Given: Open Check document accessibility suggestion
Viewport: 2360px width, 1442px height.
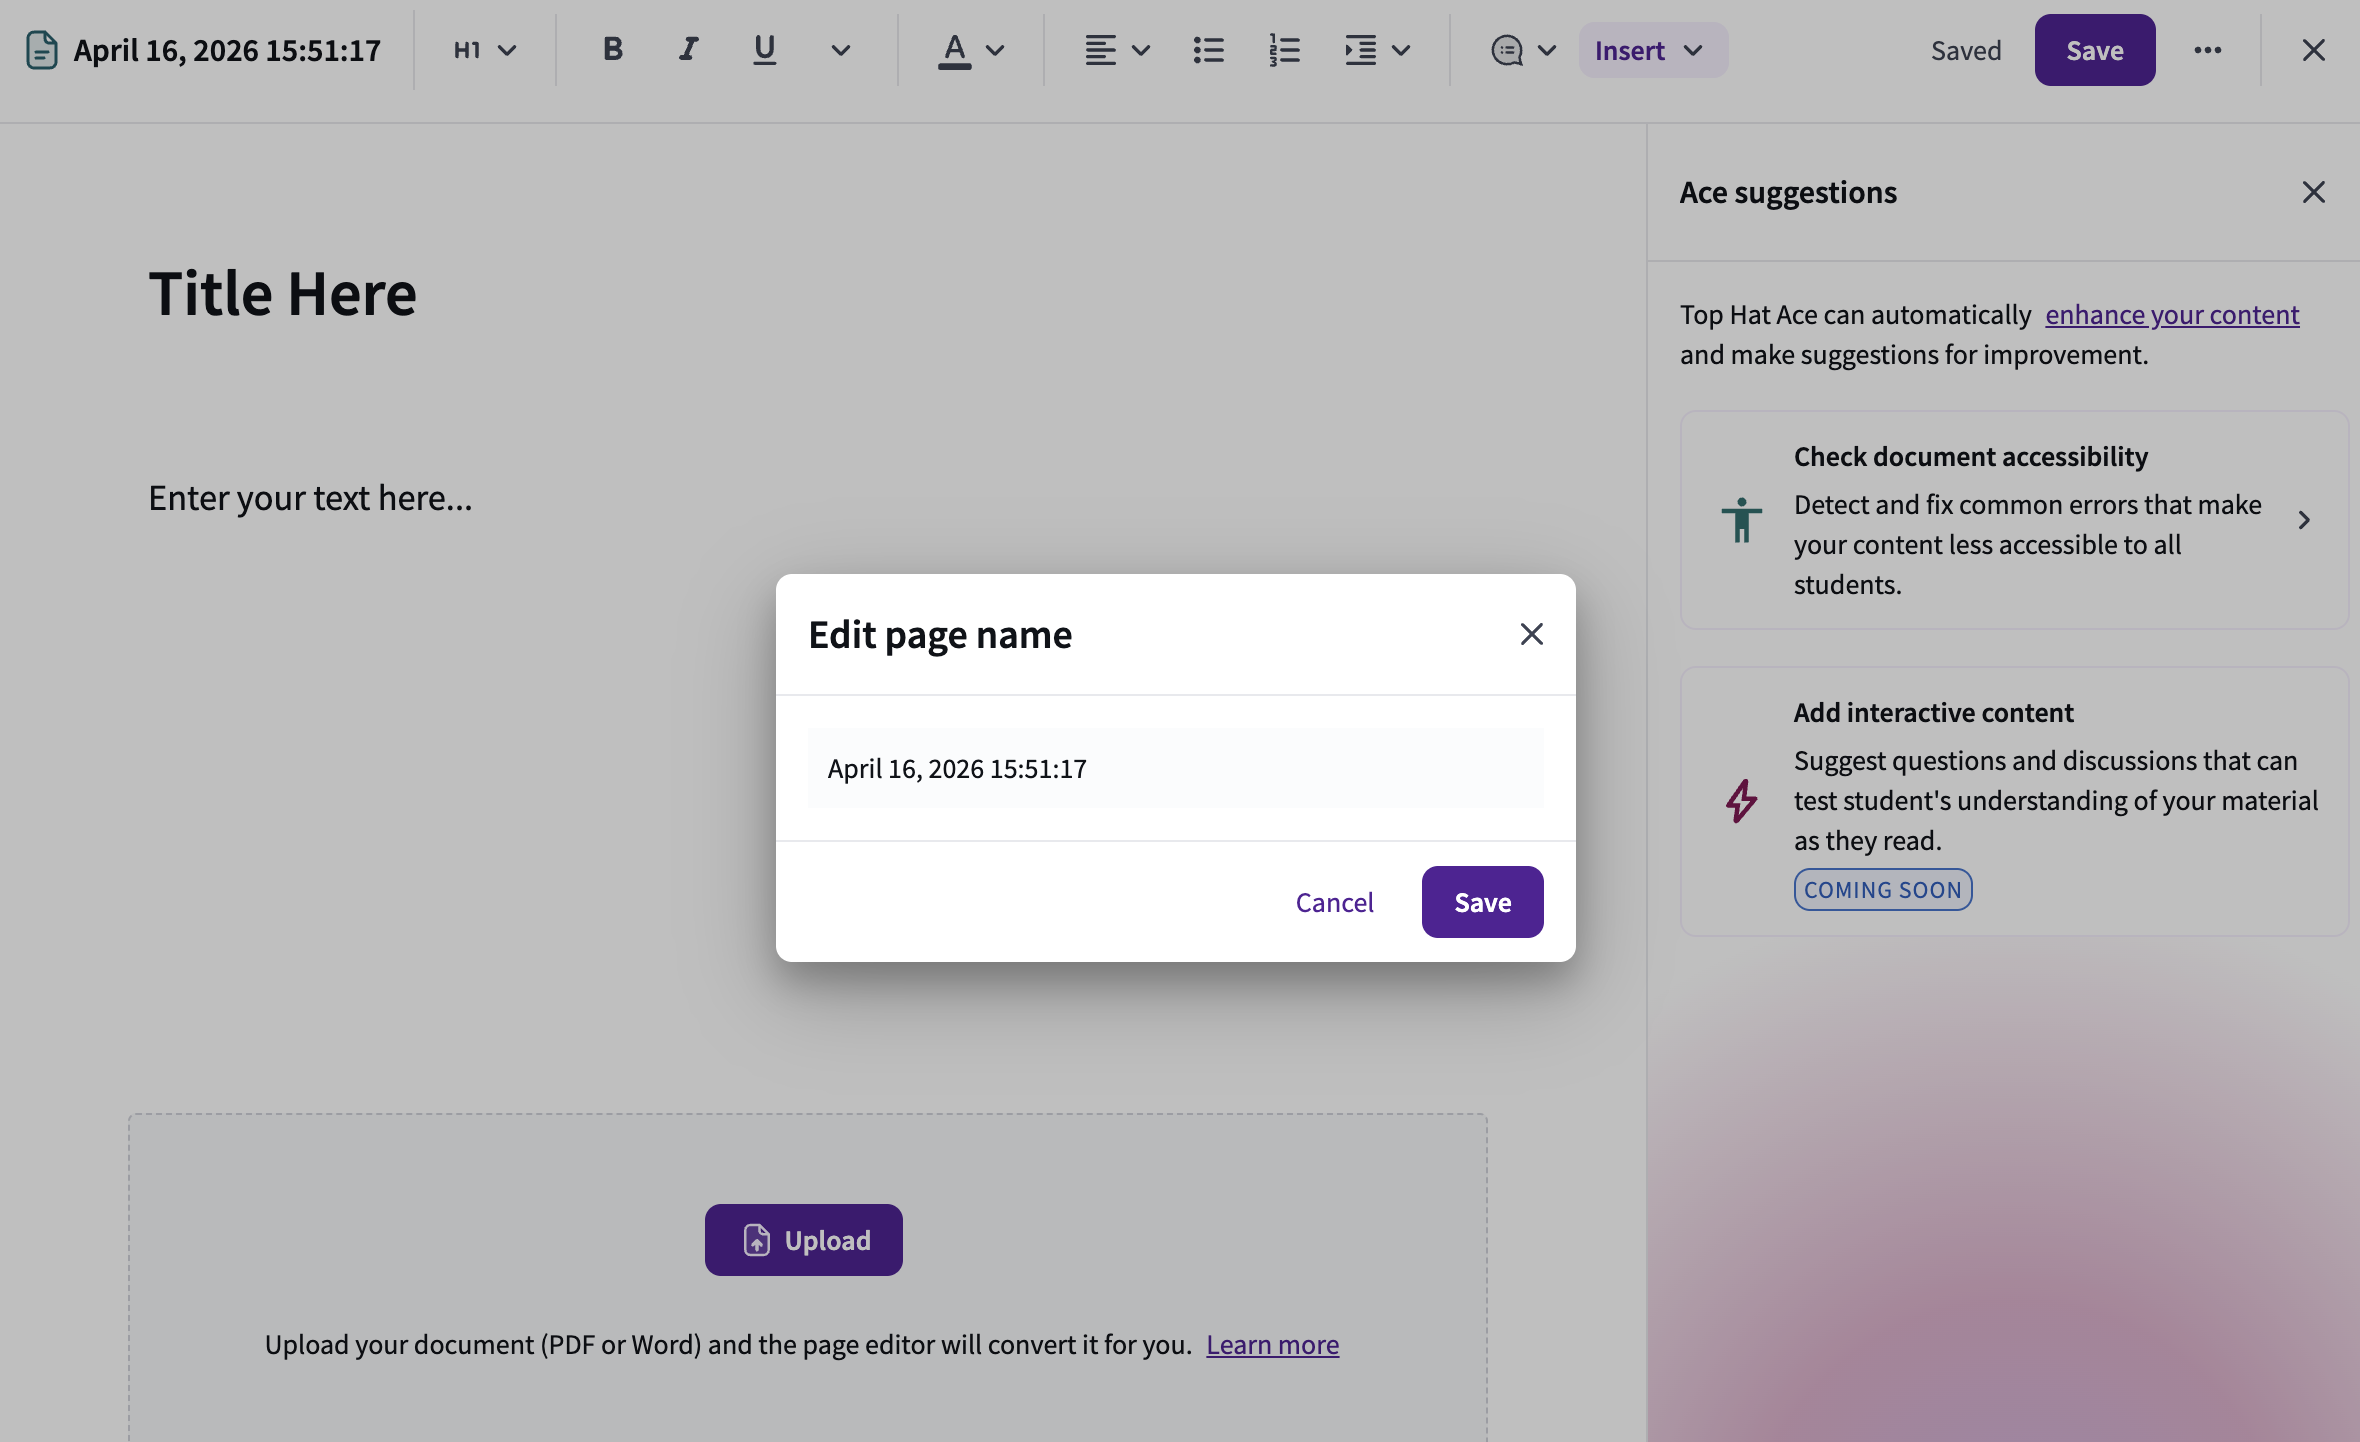Looking at the screenshot, I should [x=2014, y=520].
